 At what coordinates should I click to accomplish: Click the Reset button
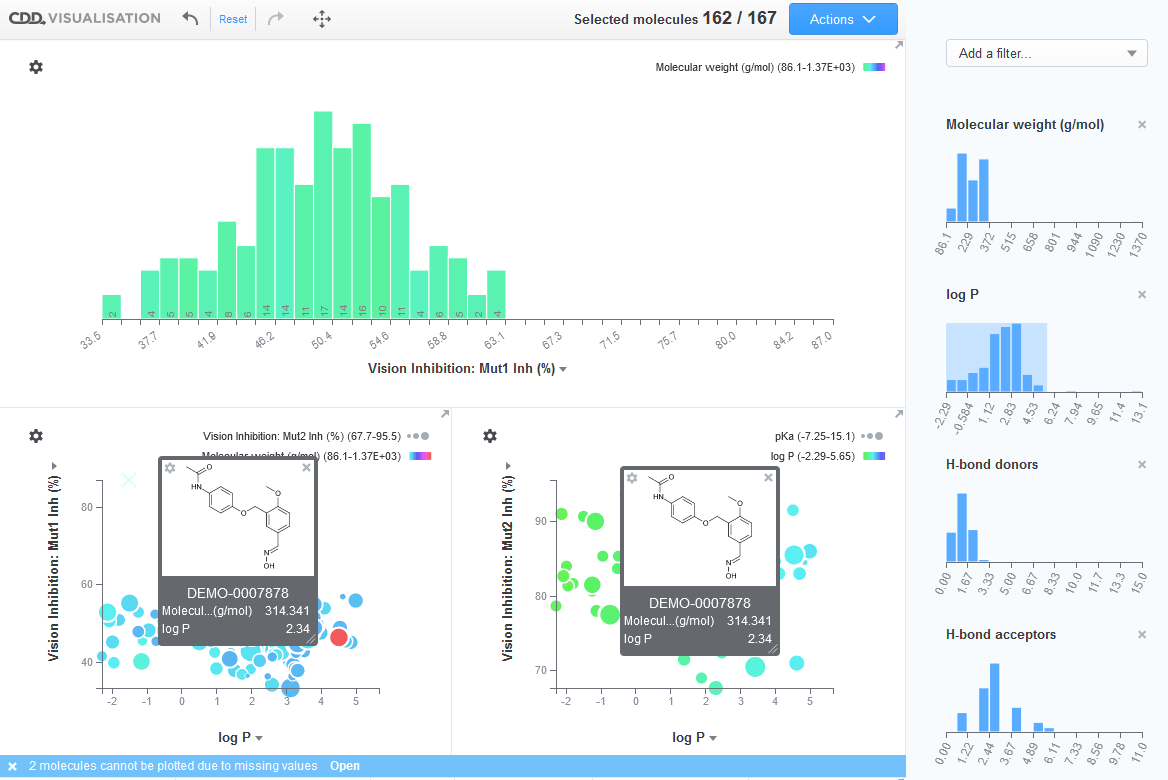pos(232,18)
